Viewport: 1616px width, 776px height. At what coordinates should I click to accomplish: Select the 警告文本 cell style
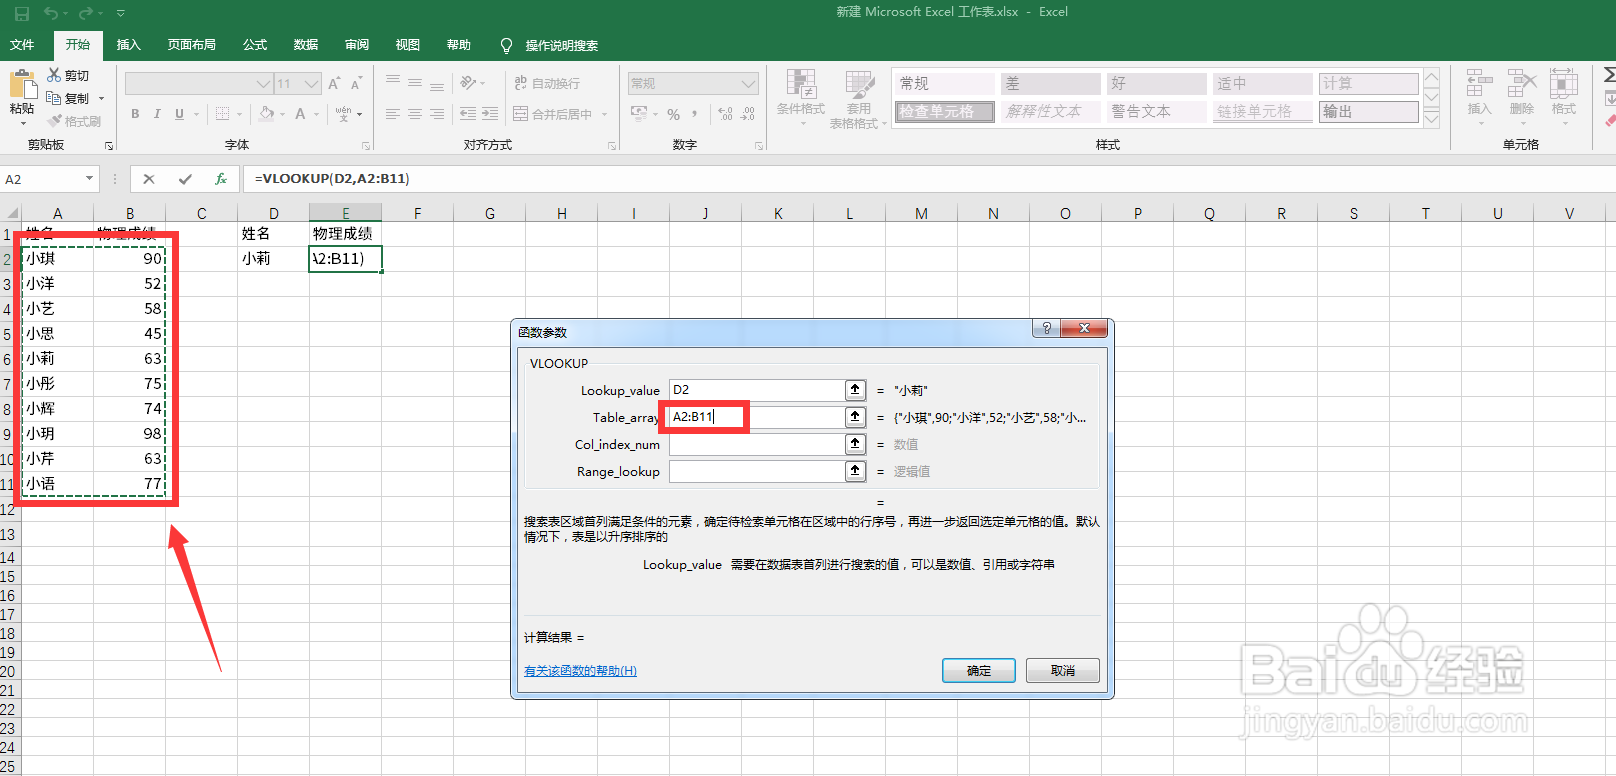pyautogui.click(x=1156, y=111)
